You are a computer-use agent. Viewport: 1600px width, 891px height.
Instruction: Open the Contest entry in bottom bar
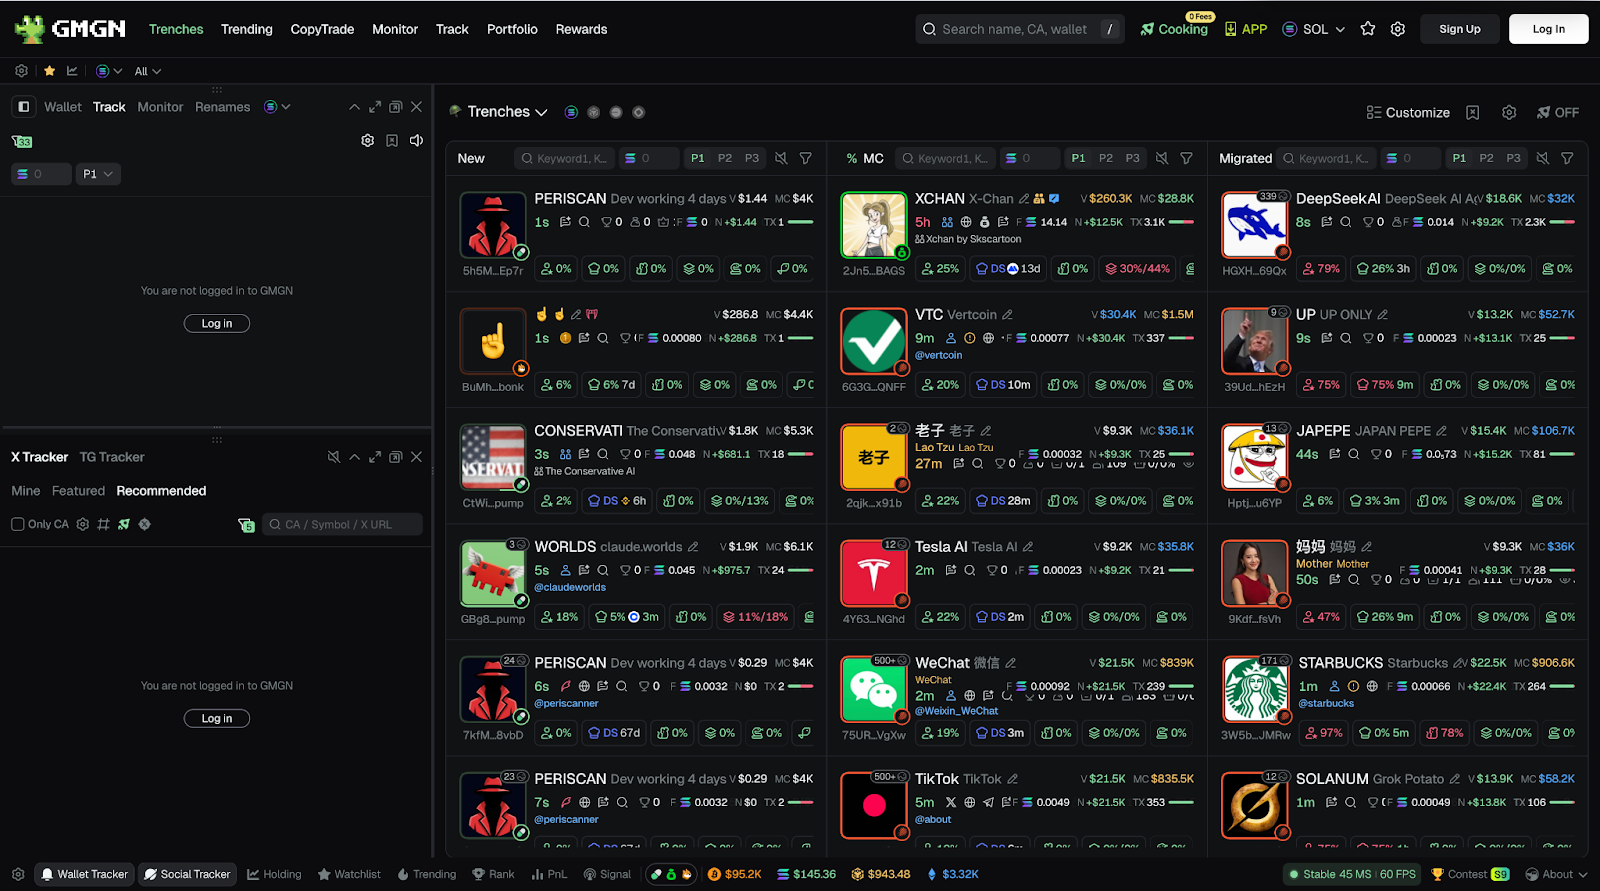1470,874
